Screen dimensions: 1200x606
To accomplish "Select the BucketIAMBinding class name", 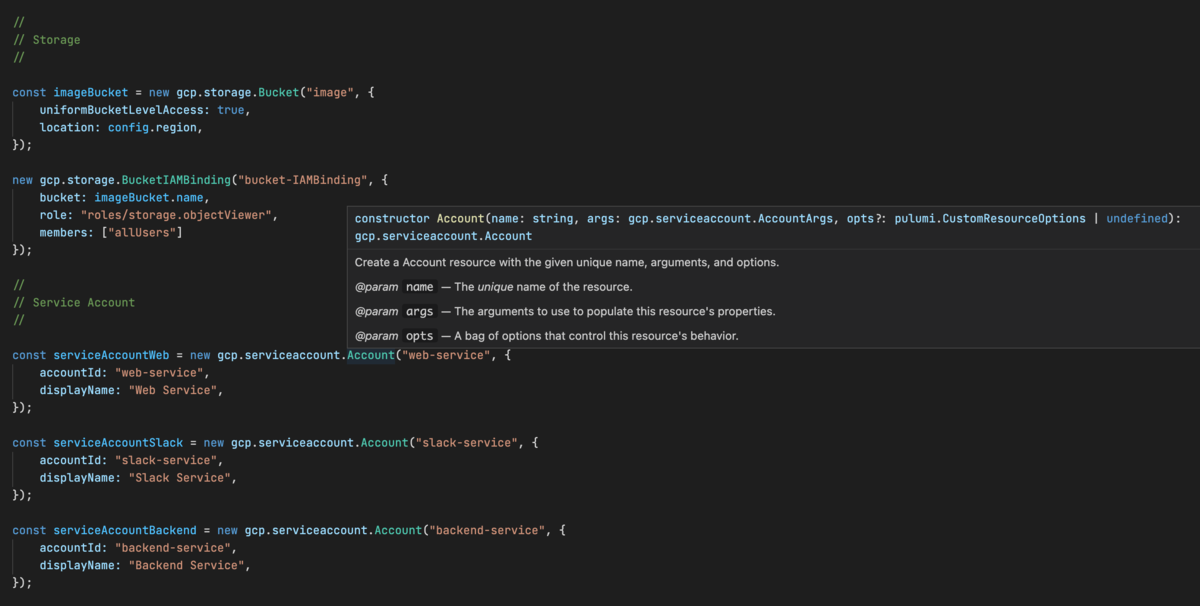I will 176,180.
